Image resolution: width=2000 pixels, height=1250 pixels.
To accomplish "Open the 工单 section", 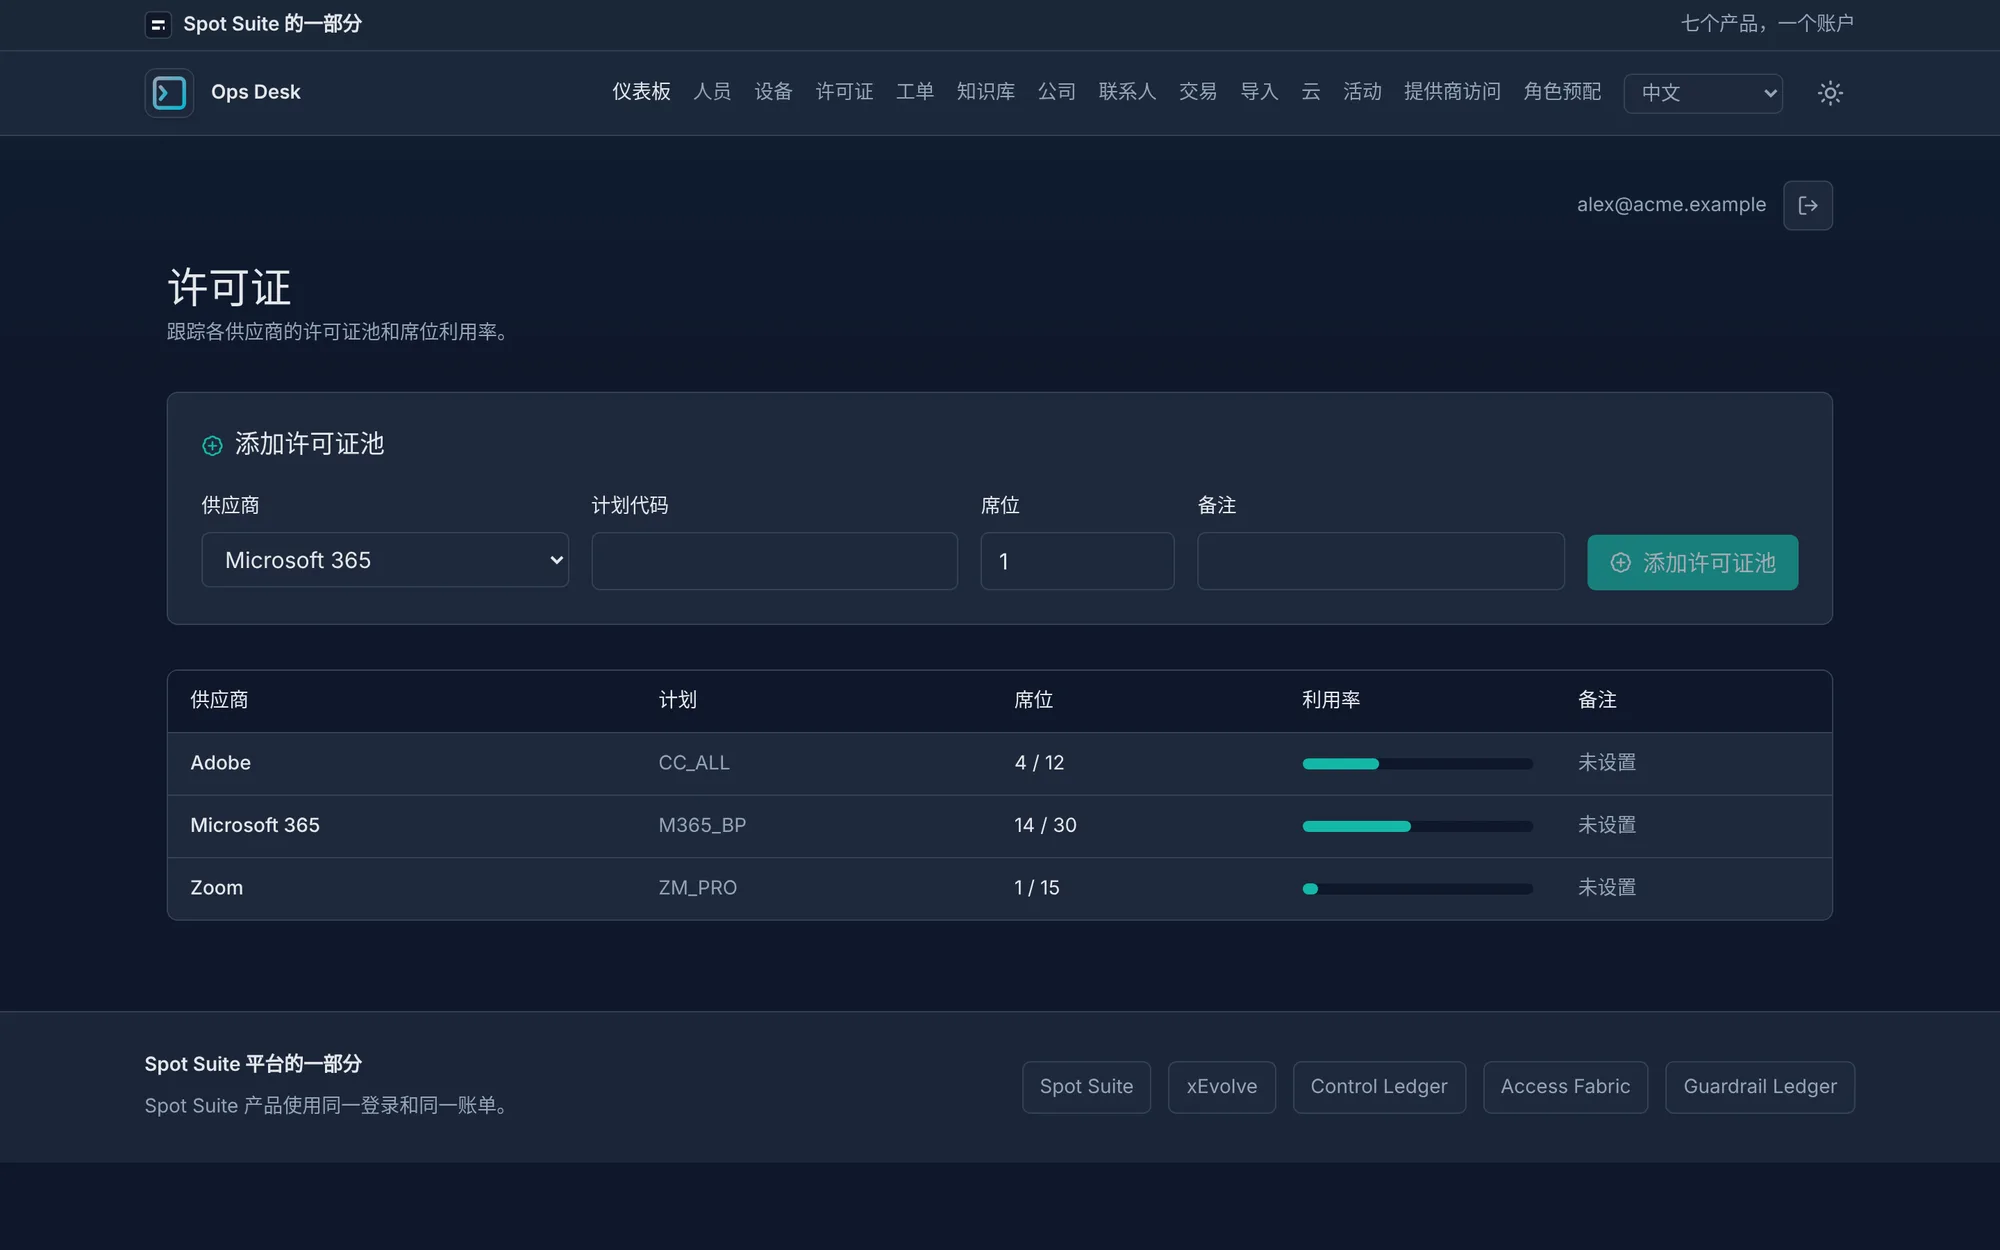I will tap(915, 92).
